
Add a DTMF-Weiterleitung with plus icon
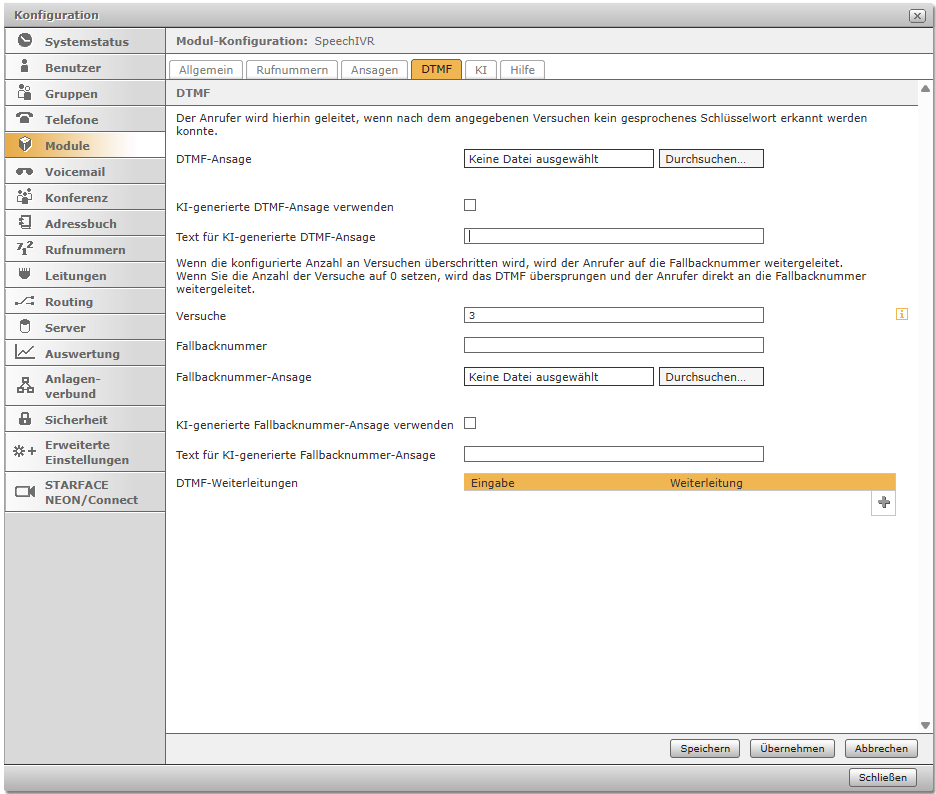tap(883, 503)
